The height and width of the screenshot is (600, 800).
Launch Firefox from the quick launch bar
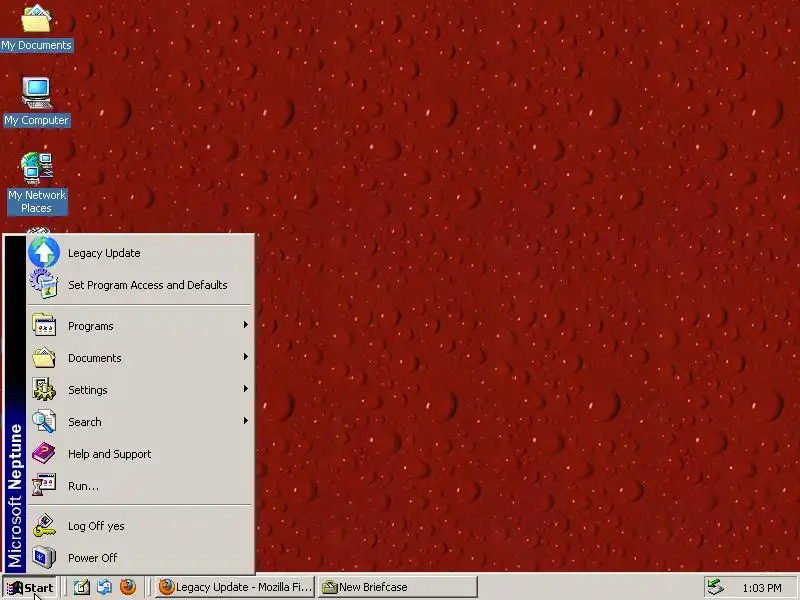(128, 587)
